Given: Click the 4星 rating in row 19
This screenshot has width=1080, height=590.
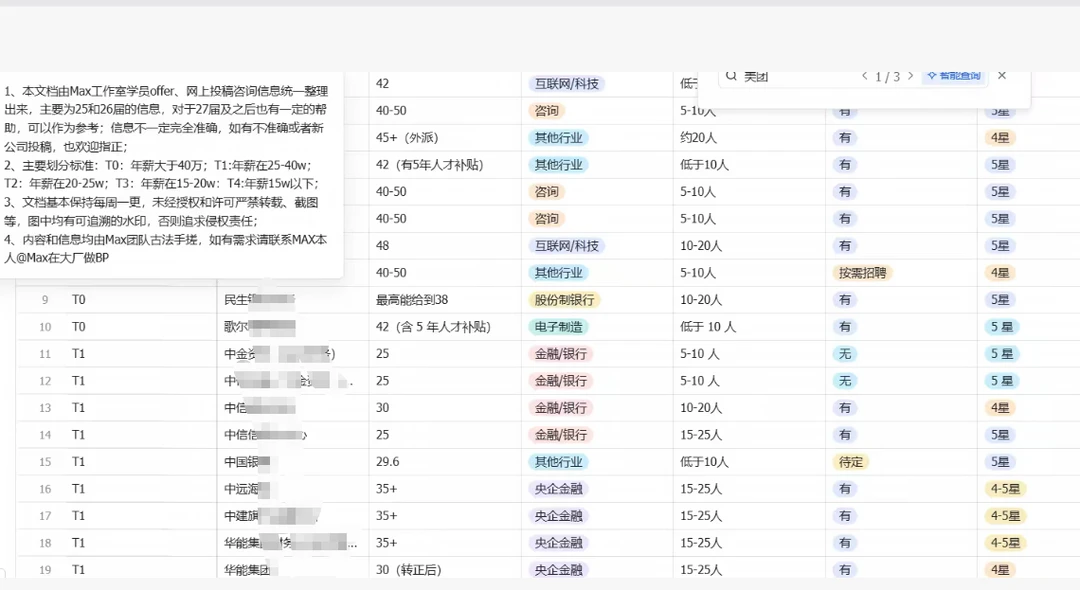Looking at the screenshot, I should [x=999, y=569].
